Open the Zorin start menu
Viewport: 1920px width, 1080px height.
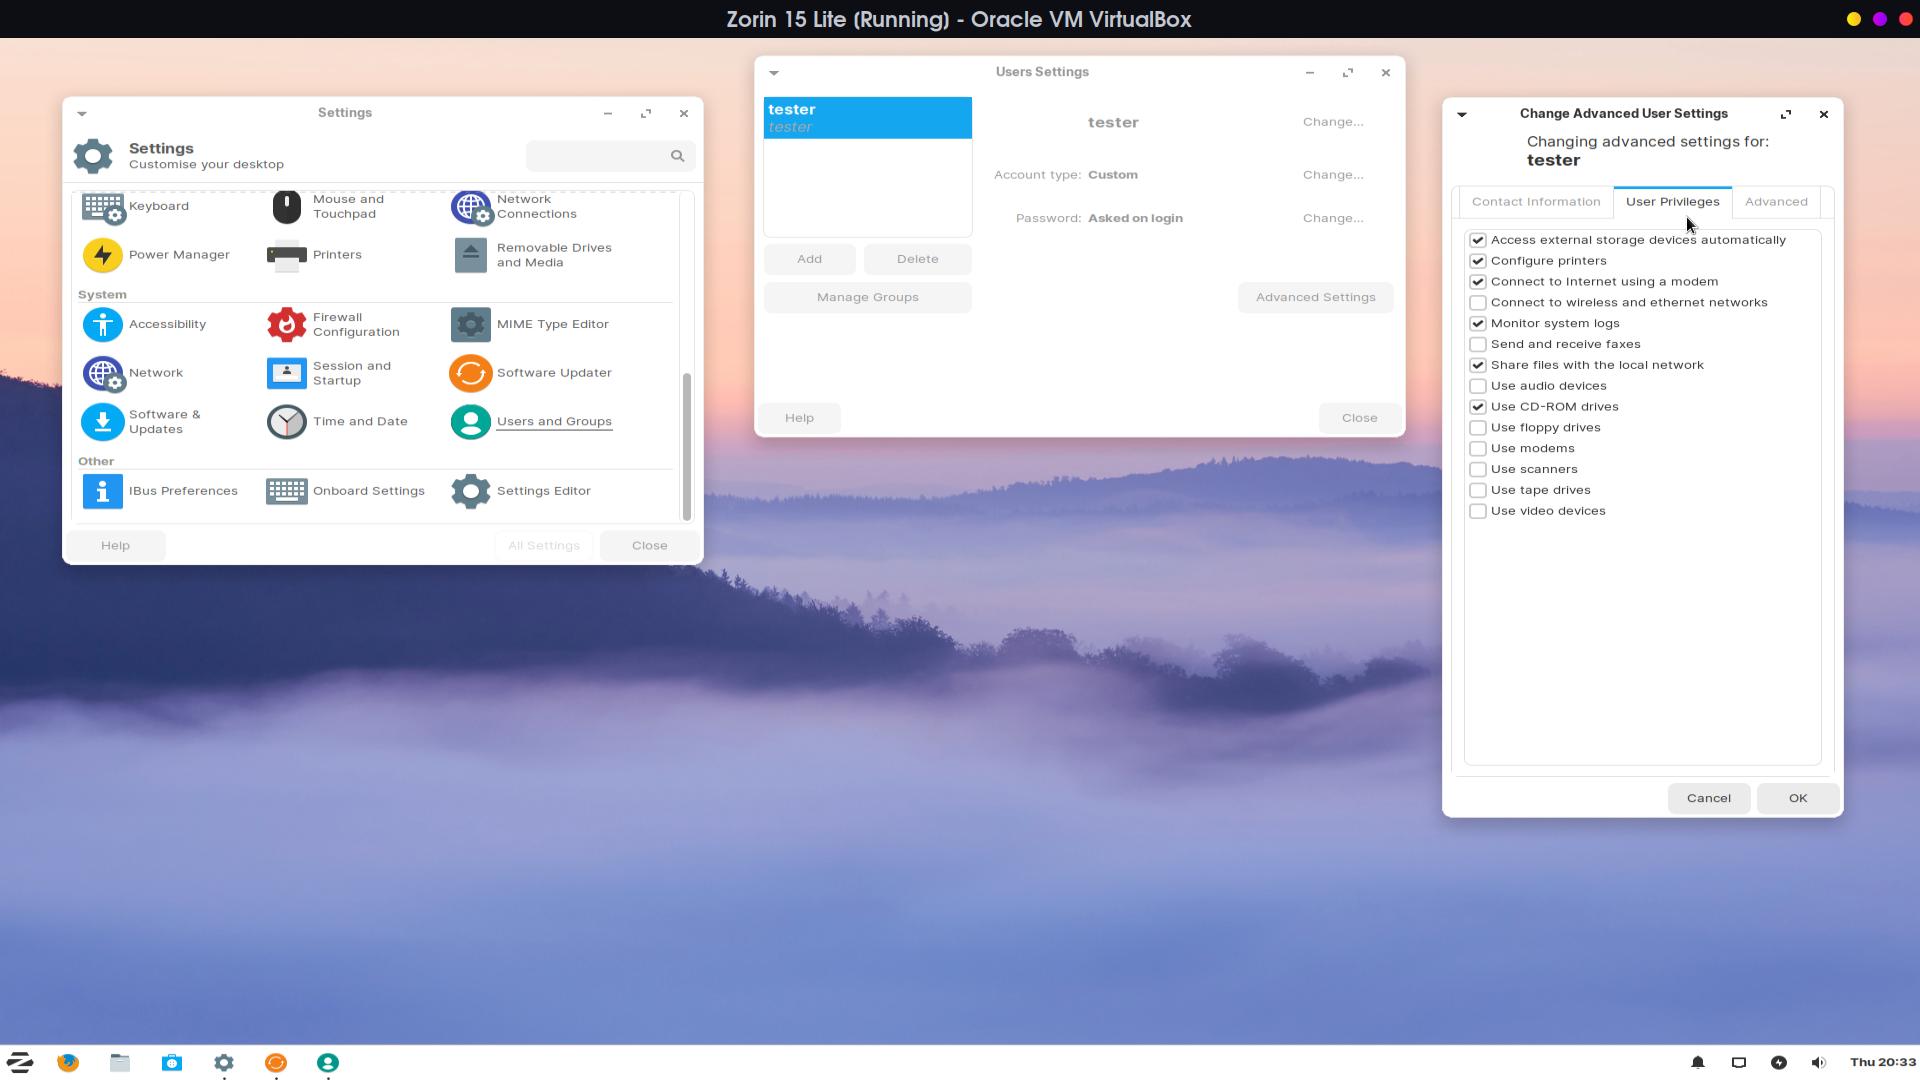click(x=20, y=1062)
